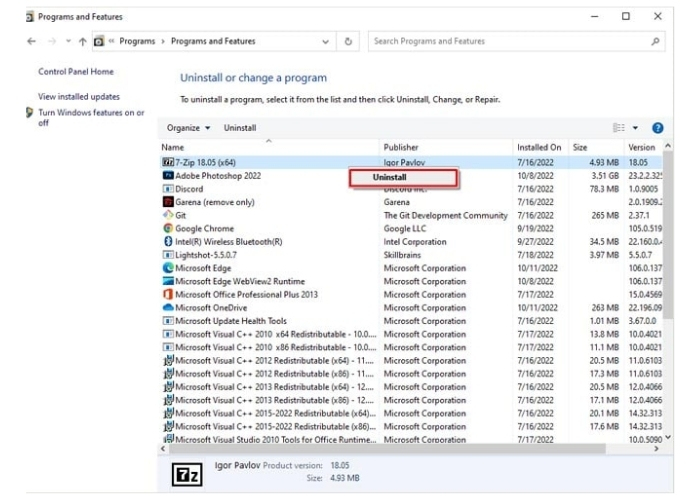Sort by the Publisher column header

point(446,147)
